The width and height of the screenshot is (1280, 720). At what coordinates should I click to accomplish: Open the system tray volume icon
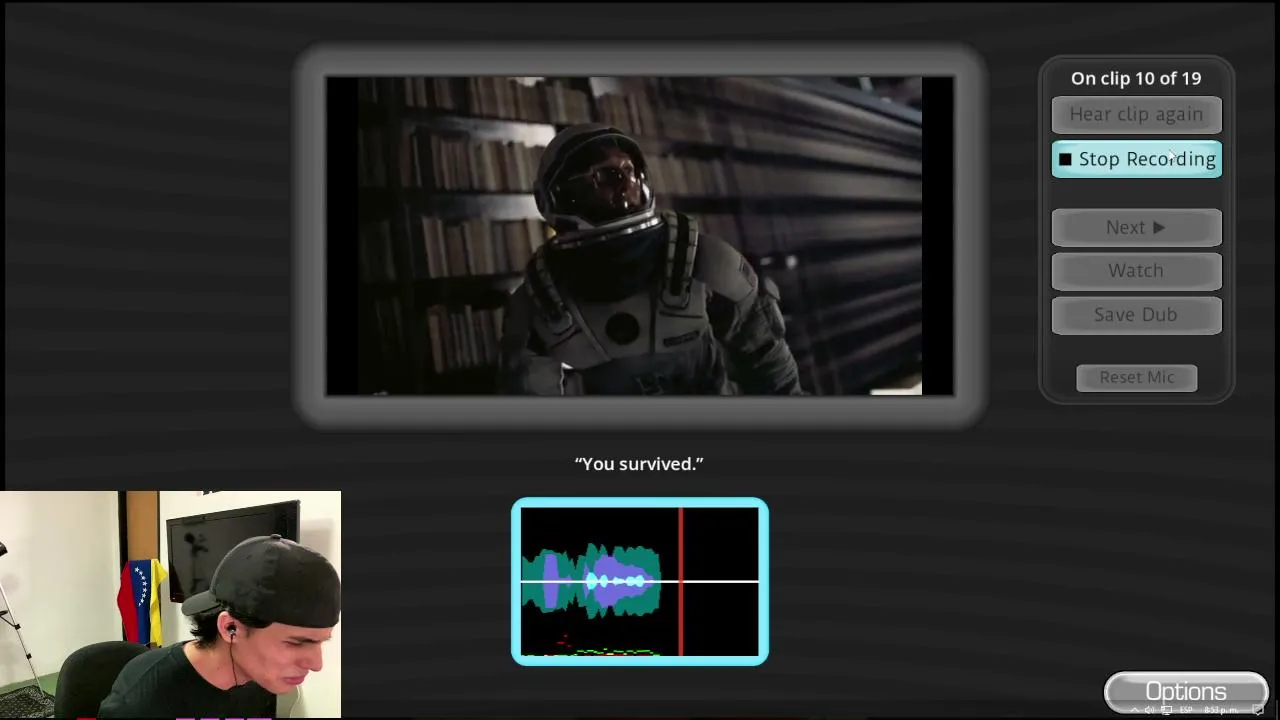(x=1150, y=710)
